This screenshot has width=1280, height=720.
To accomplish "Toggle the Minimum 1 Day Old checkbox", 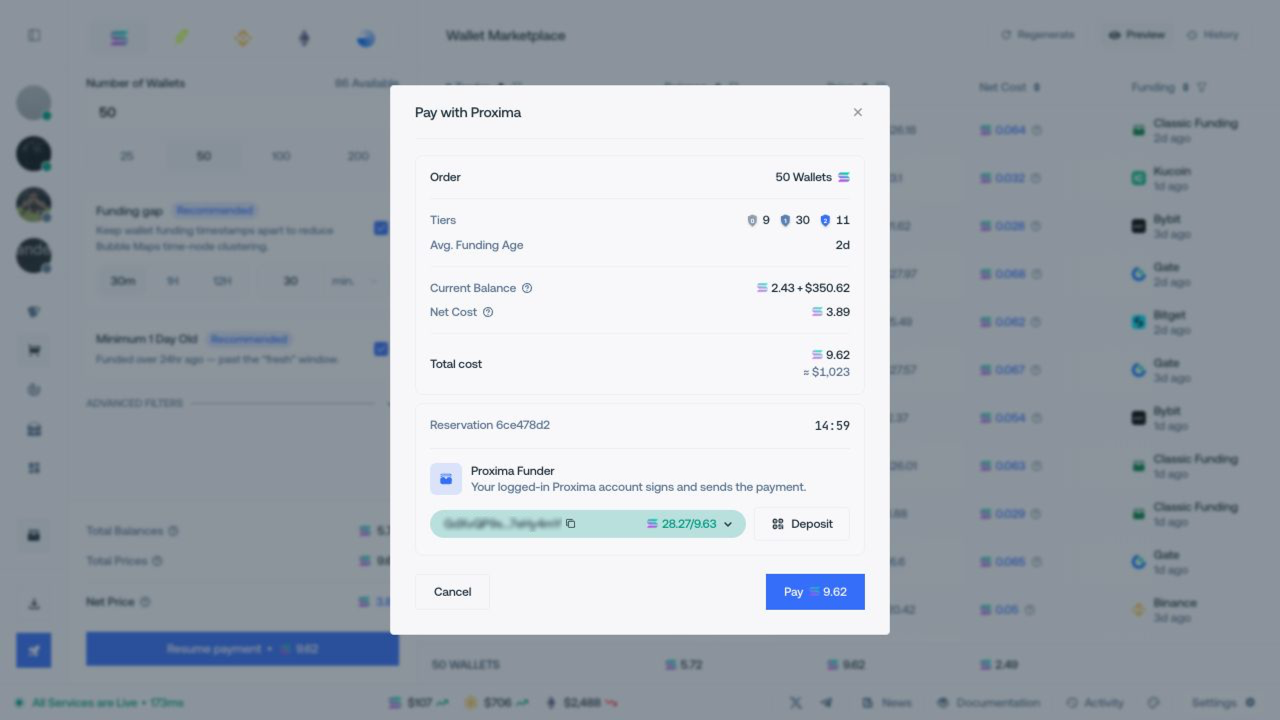I will tap(380, 349).
